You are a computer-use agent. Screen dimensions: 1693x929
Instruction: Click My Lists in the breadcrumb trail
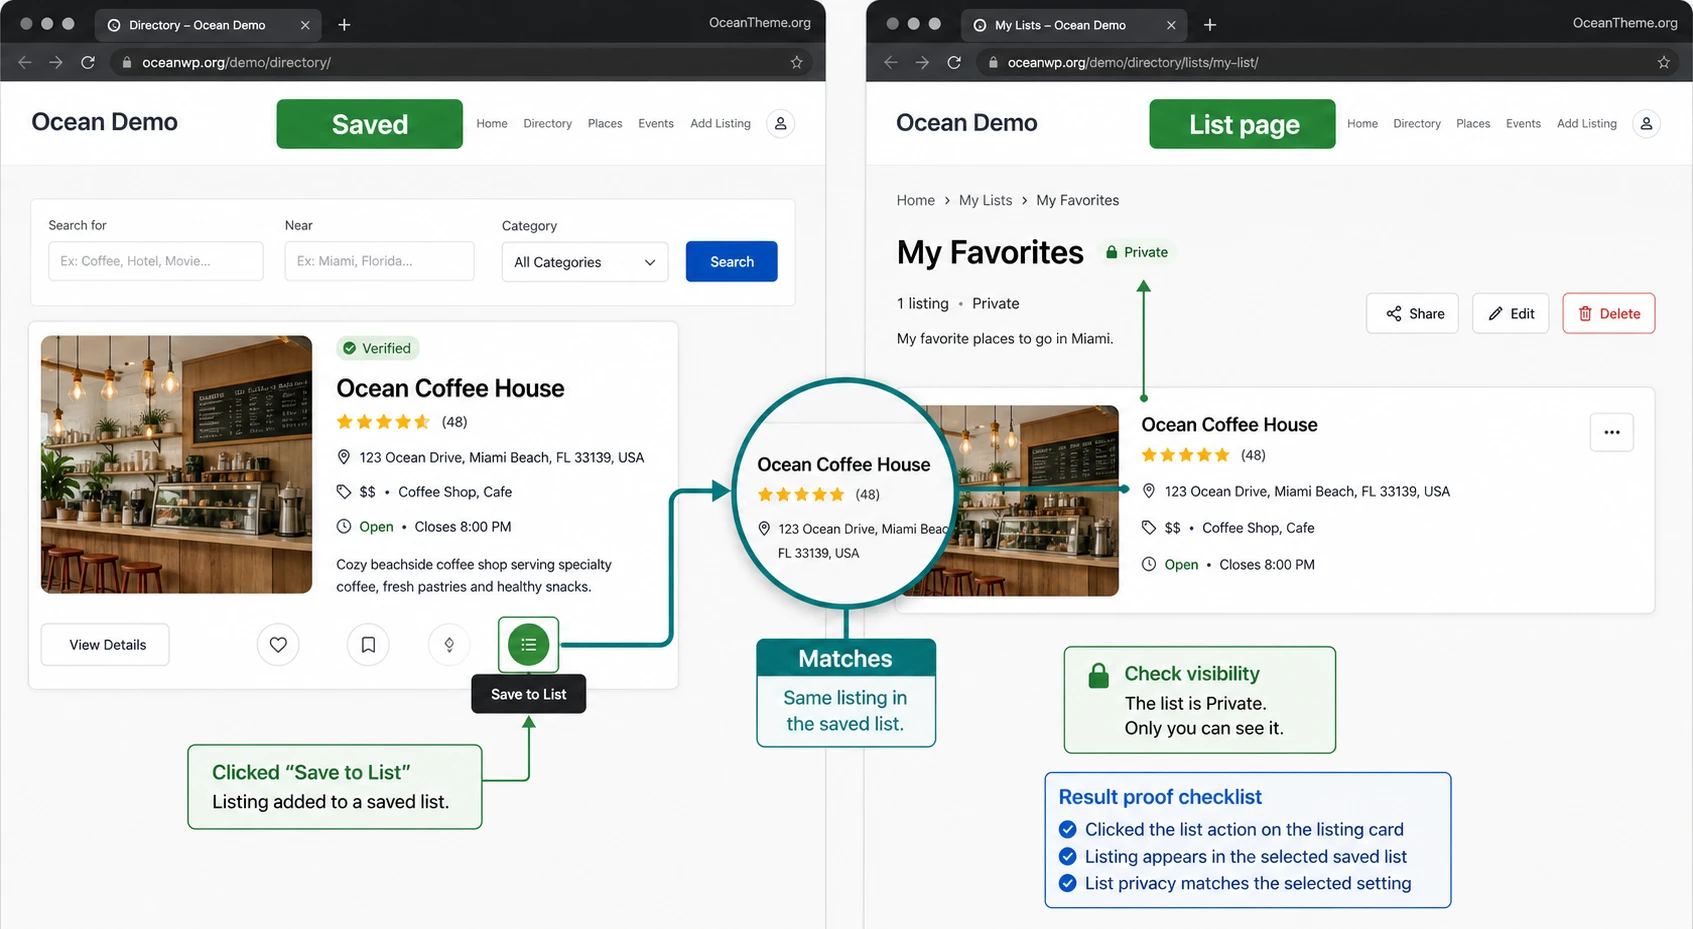[x=986, y=200]
